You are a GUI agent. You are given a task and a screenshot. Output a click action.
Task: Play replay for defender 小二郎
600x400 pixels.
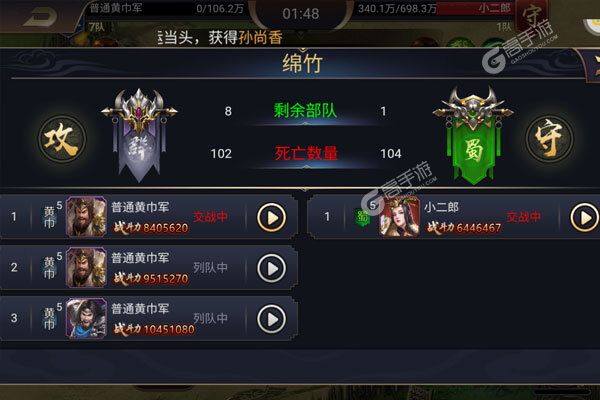click(585, 218)
